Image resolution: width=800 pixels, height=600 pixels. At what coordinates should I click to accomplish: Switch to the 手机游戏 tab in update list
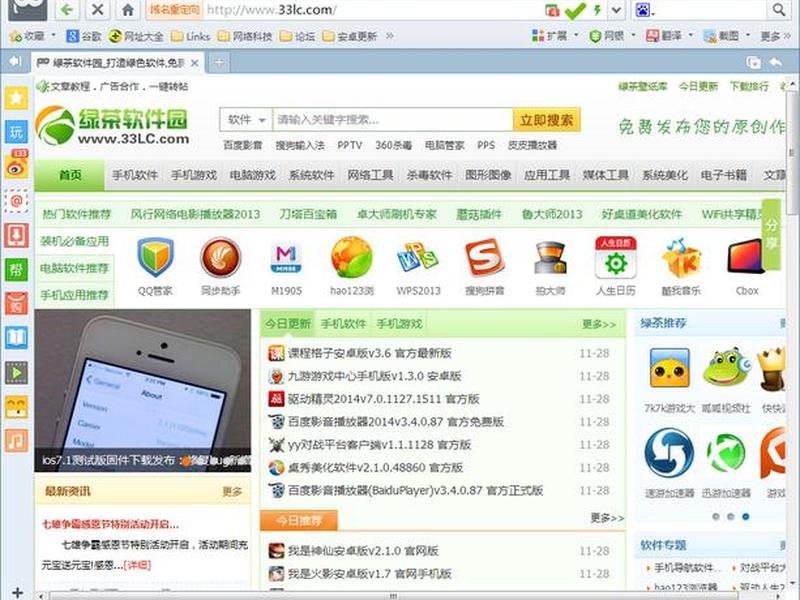point(399,323)
